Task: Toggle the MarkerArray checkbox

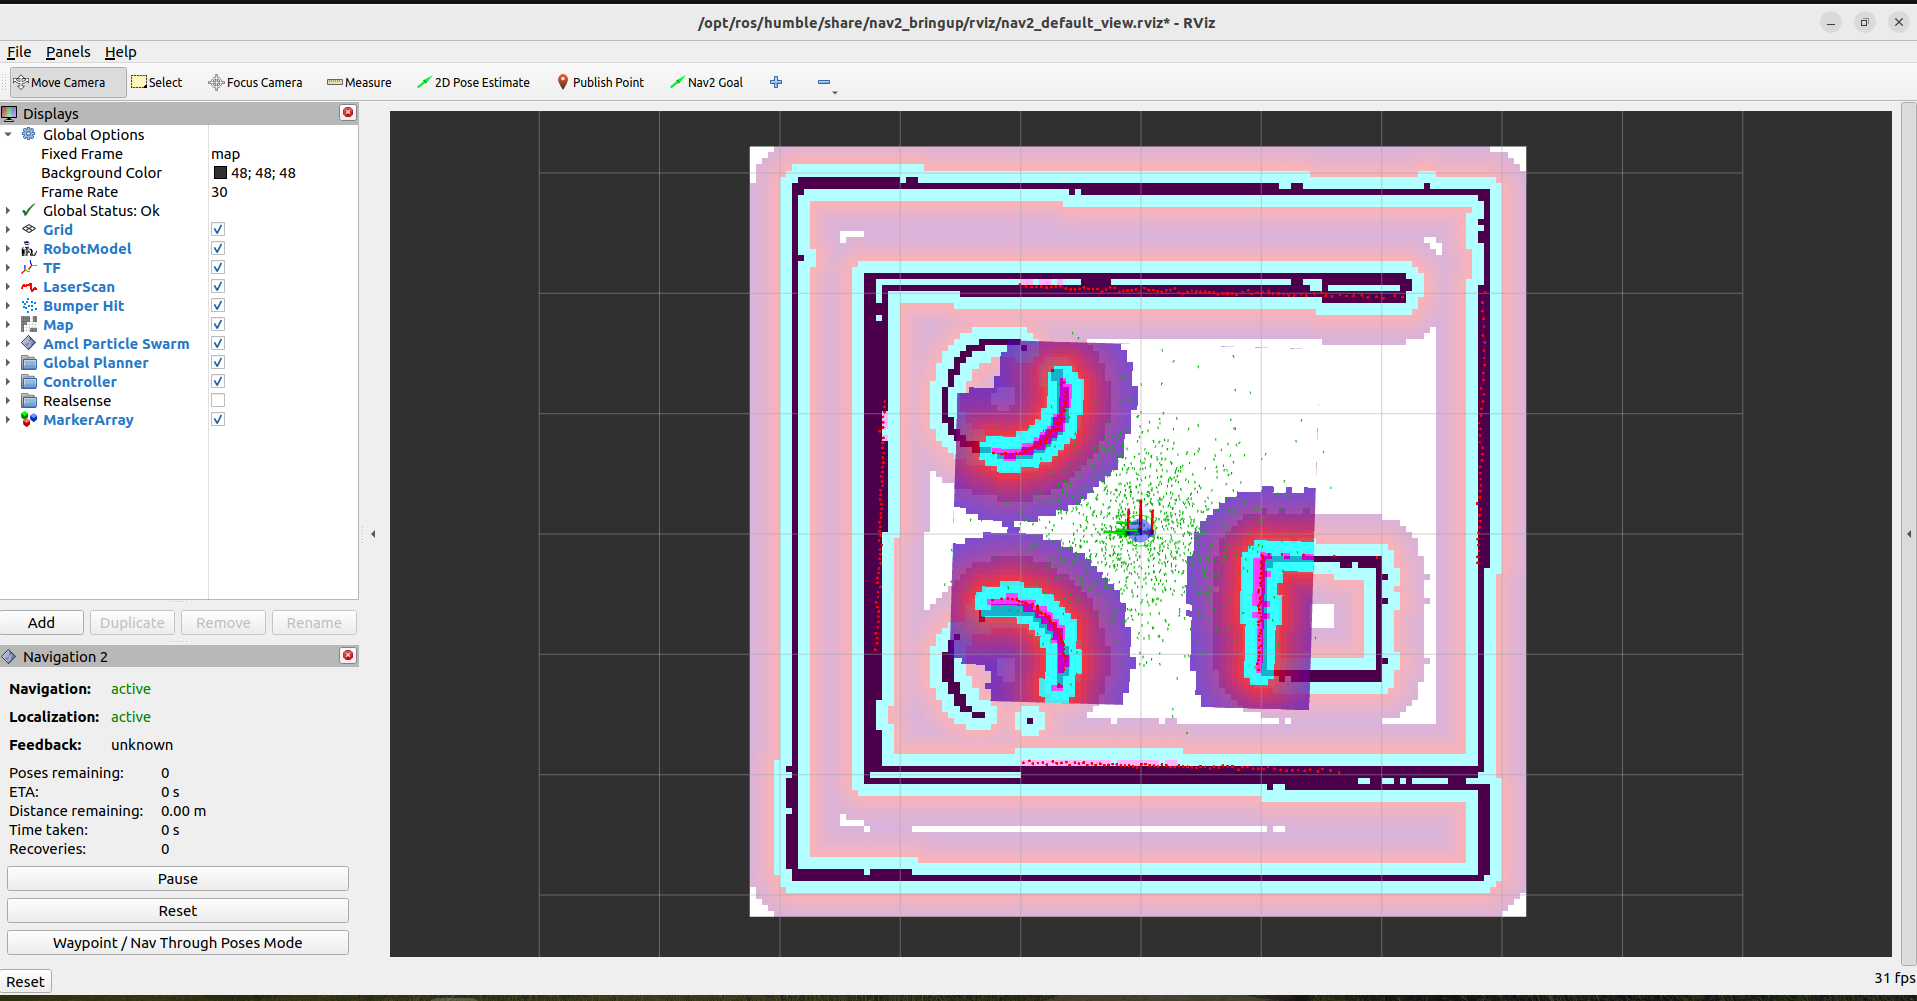Action: [218, 419]
